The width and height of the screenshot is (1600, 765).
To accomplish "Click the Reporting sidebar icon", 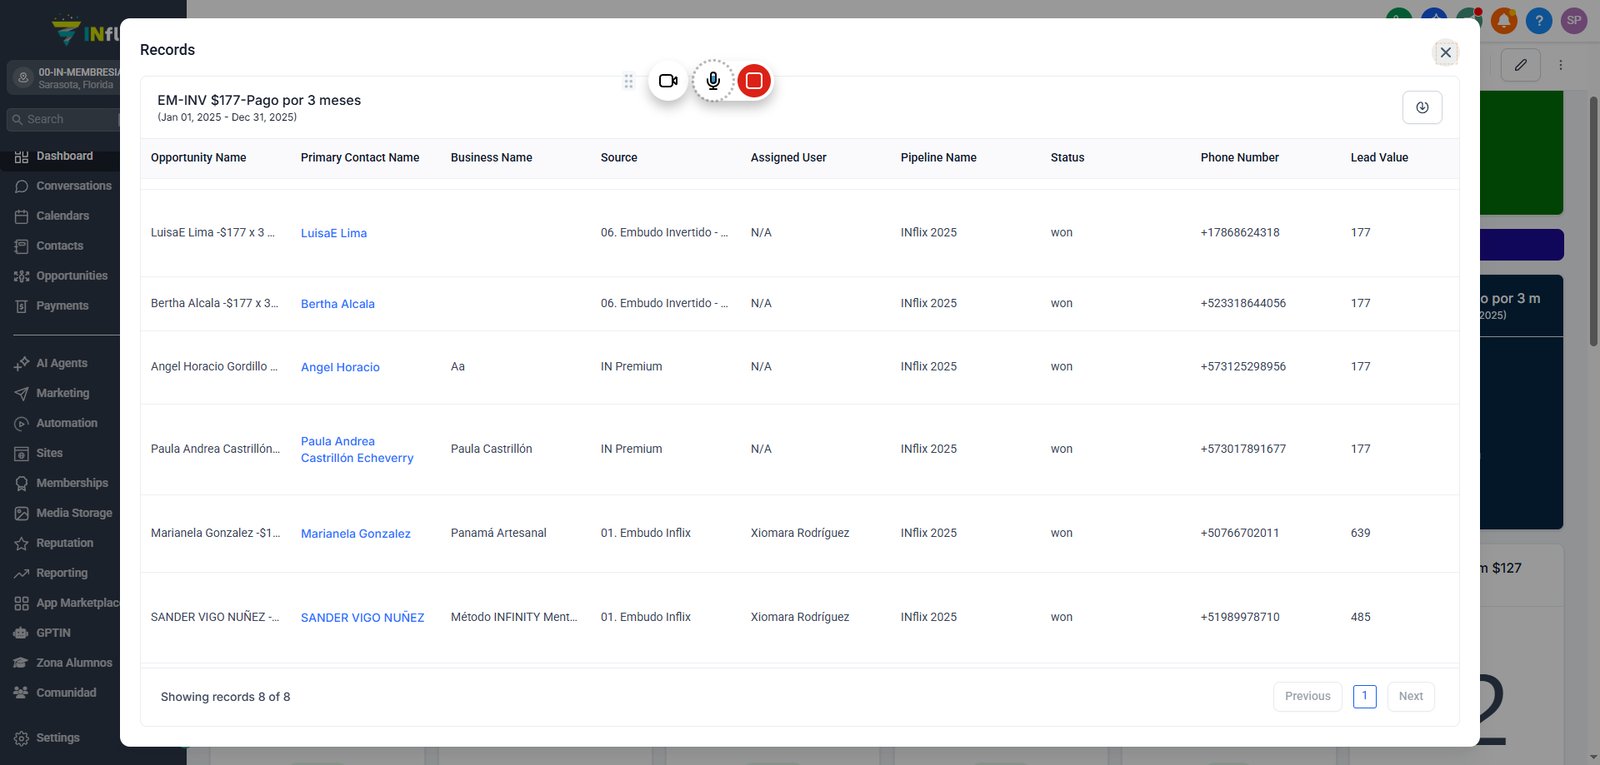I will click(x=21, y=574).
